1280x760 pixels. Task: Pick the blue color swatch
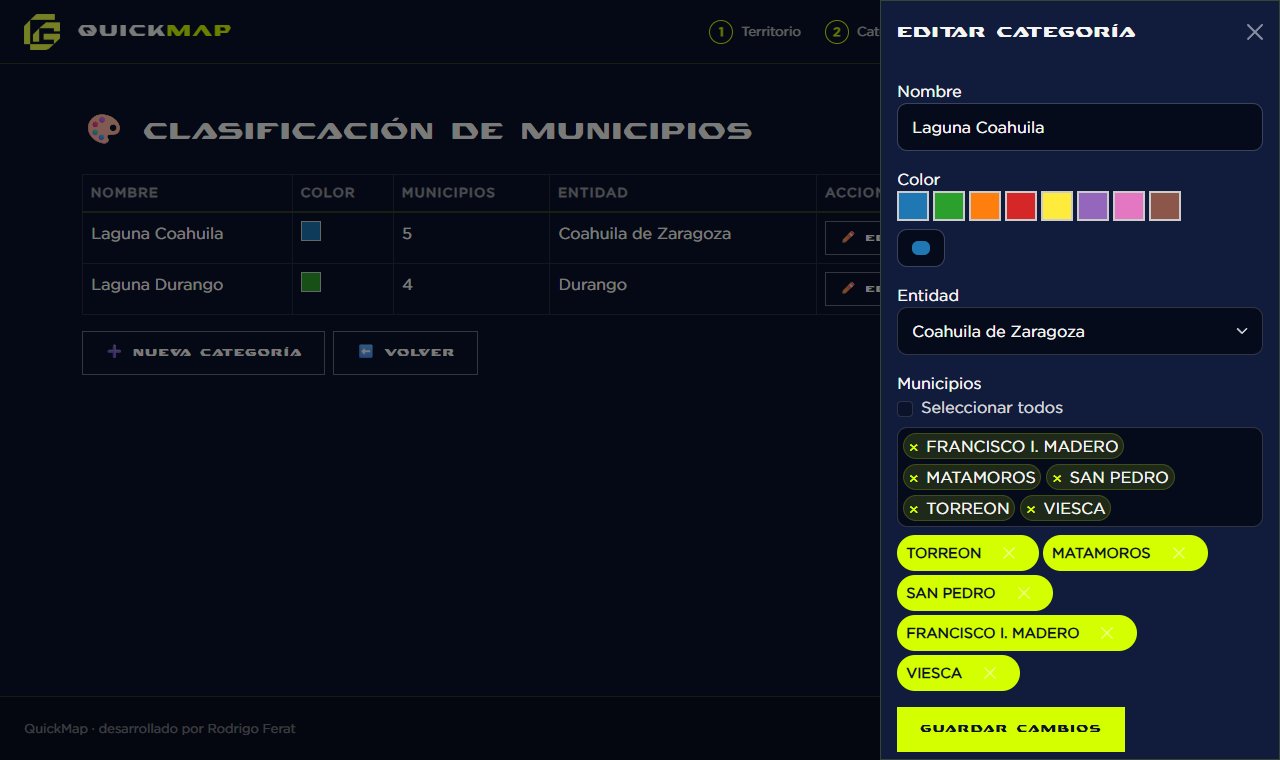pos(913,206)
